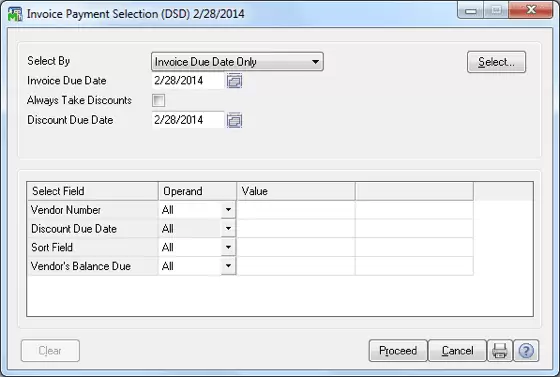The height and width of the screenshot is (377, 560).
Task: Click Vendor Number second value cell
Action: [x=415, y=210]
